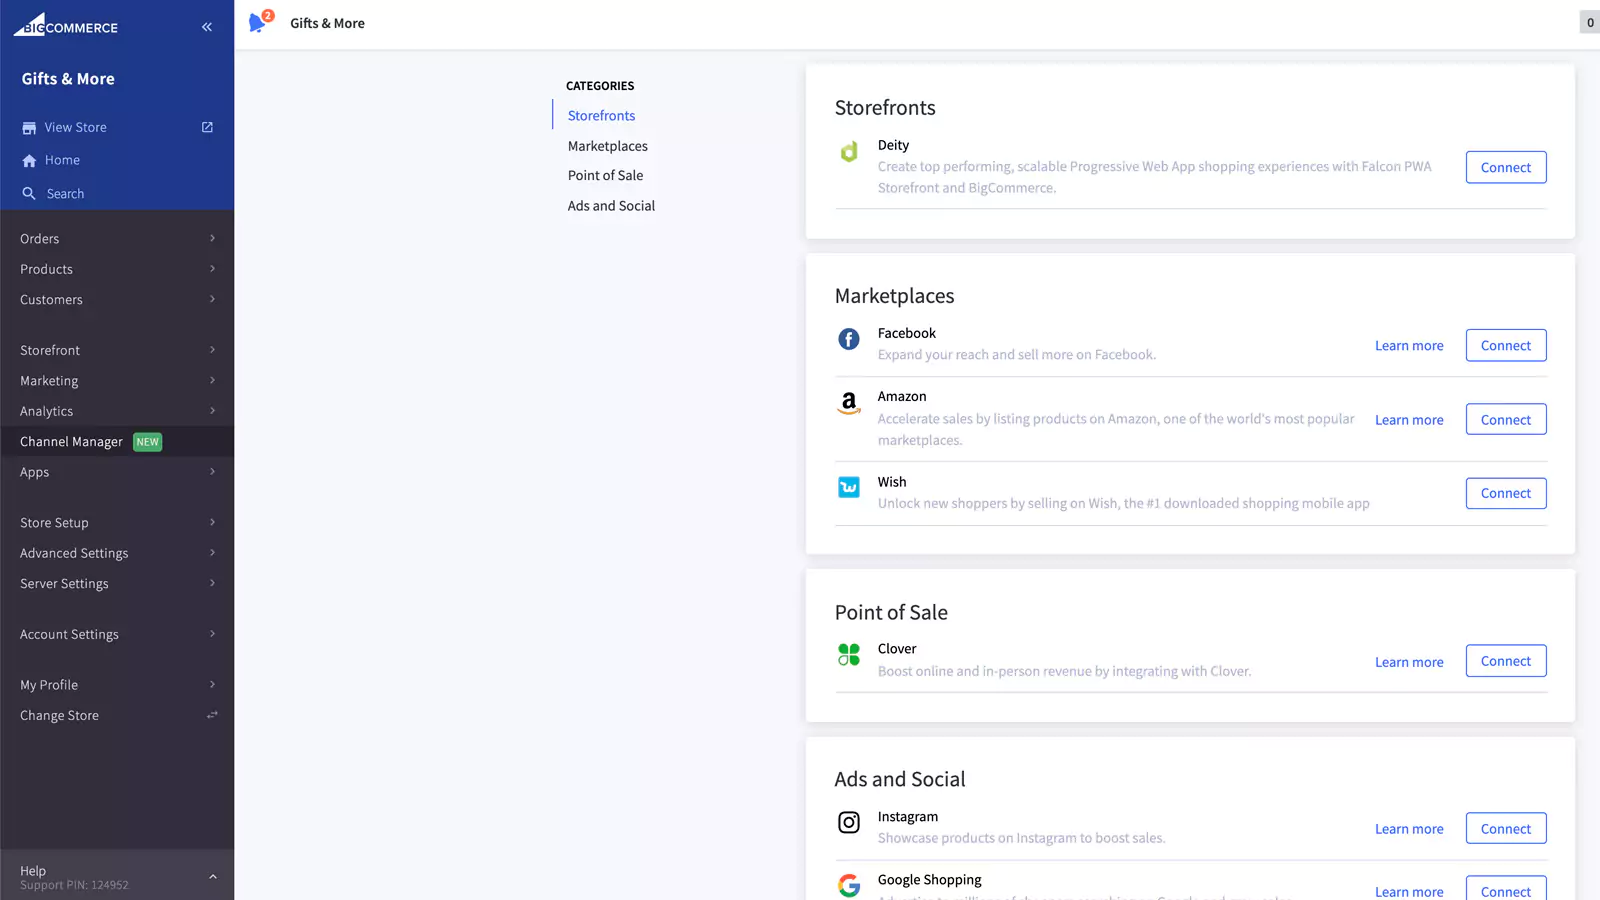Connect the Deity storefront

(x=1506, y=167)
